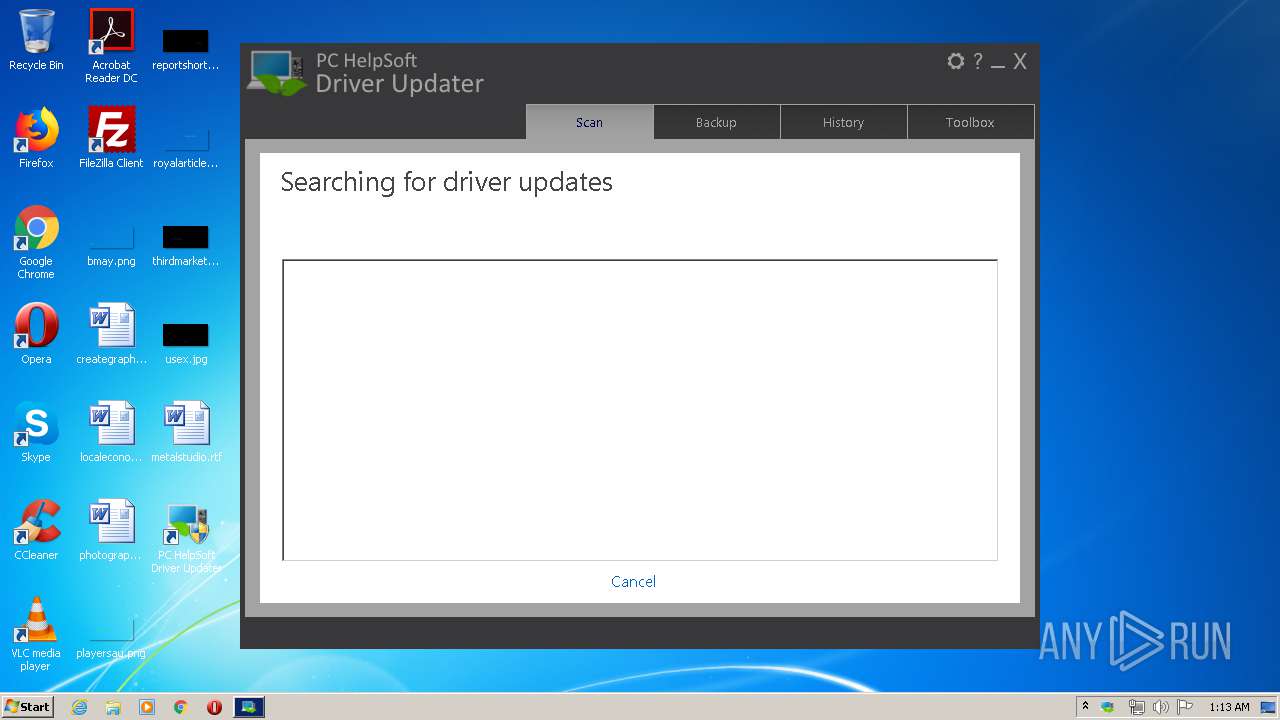Open the History tab
1280x720 pixels.
843,122
